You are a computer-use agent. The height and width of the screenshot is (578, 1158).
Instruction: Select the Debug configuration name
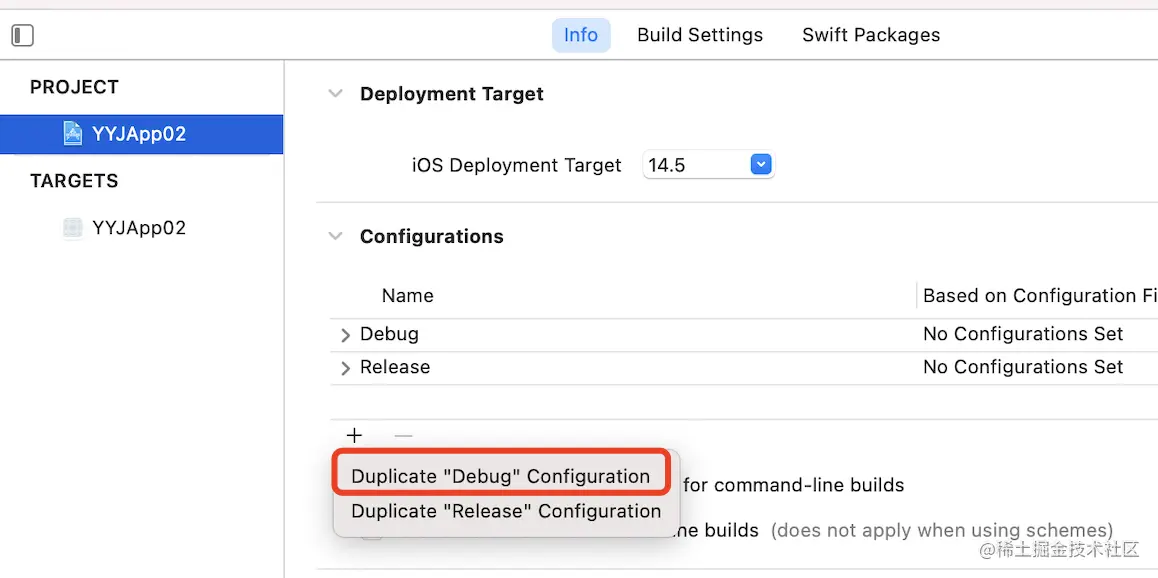(389, 334)
